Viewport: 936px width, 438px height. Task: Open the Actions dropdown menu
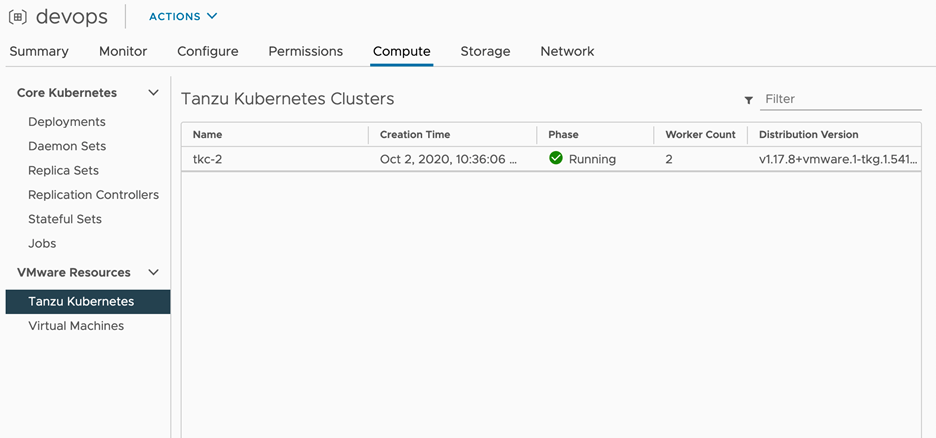coord(183,17)
